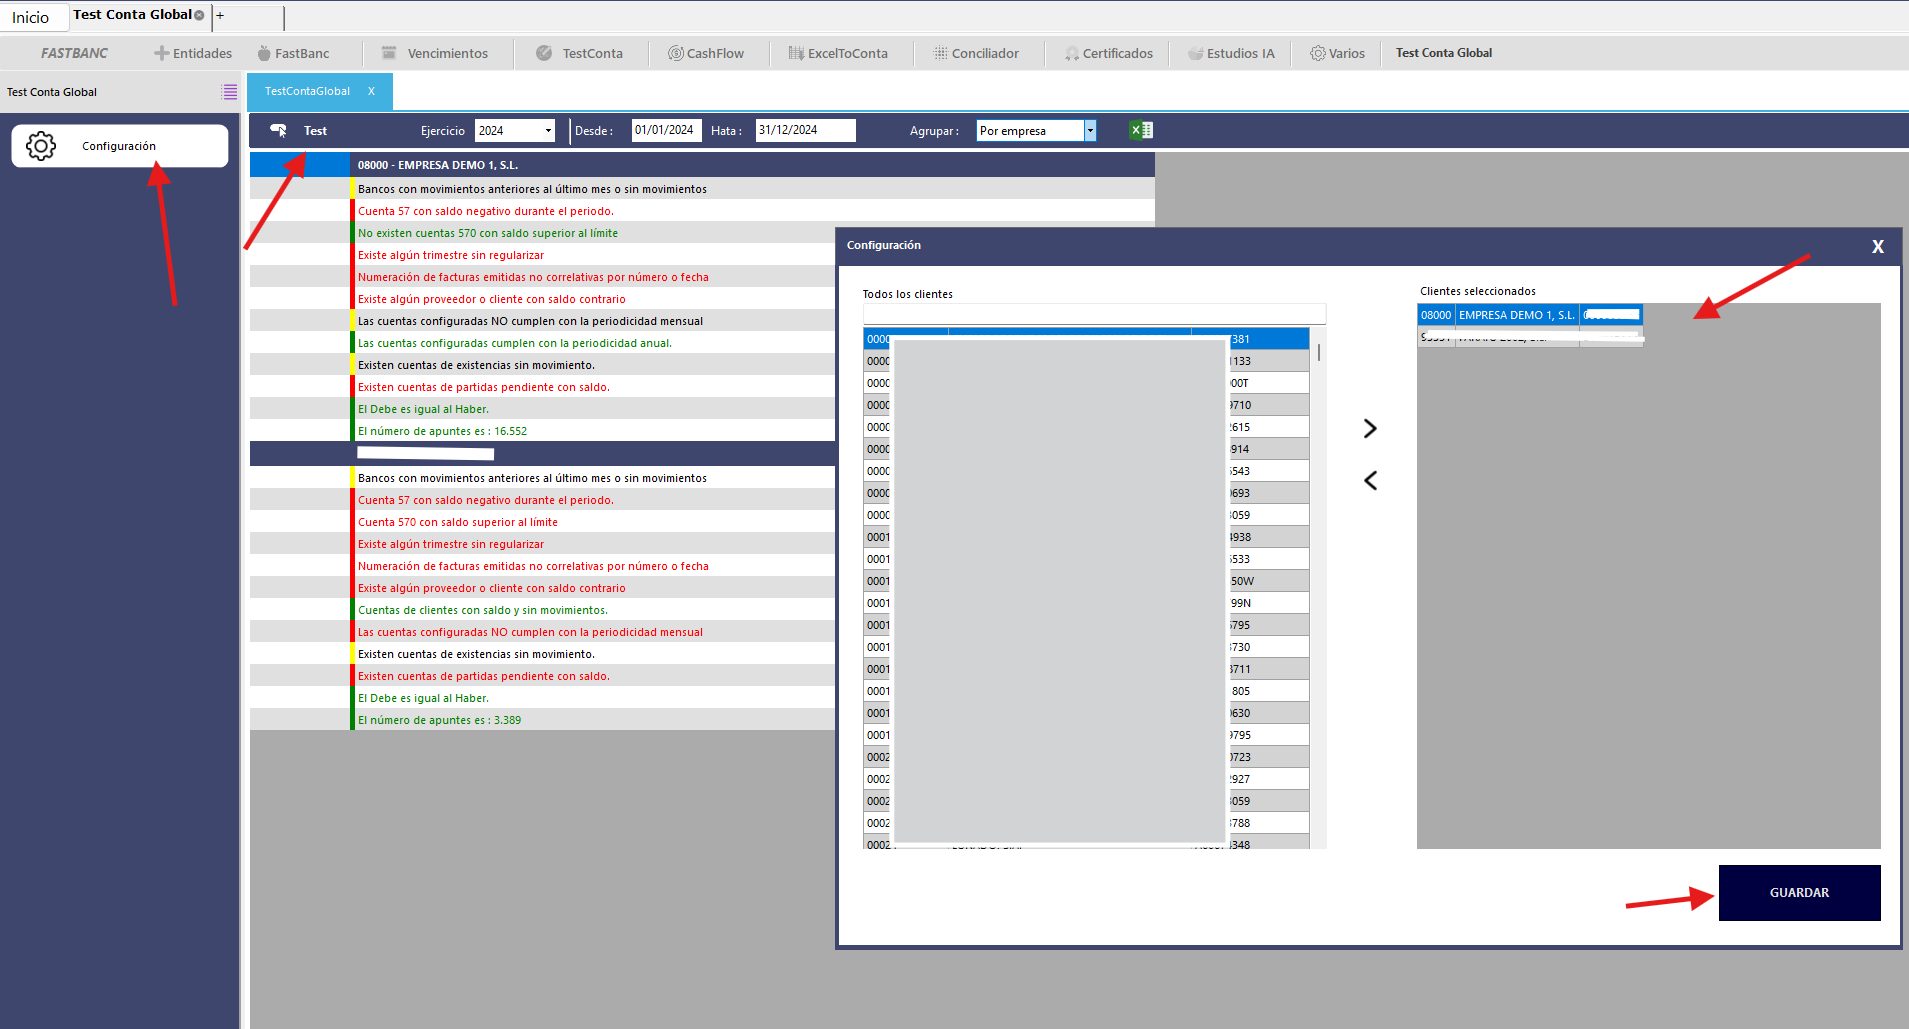Click the Varios gear icon
This screenshot has height=1029, width=1909.
tap(1318, 53)
